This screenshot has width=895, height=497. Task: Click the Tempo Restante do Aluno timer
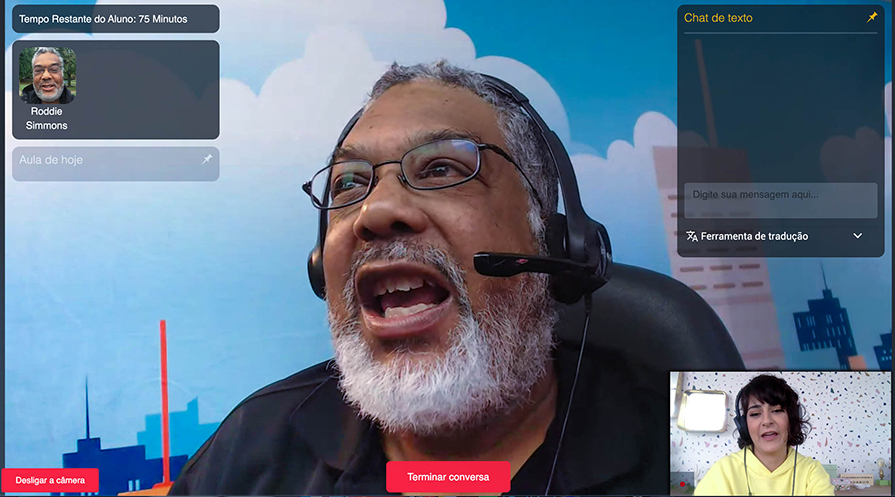tap(115, 19)
